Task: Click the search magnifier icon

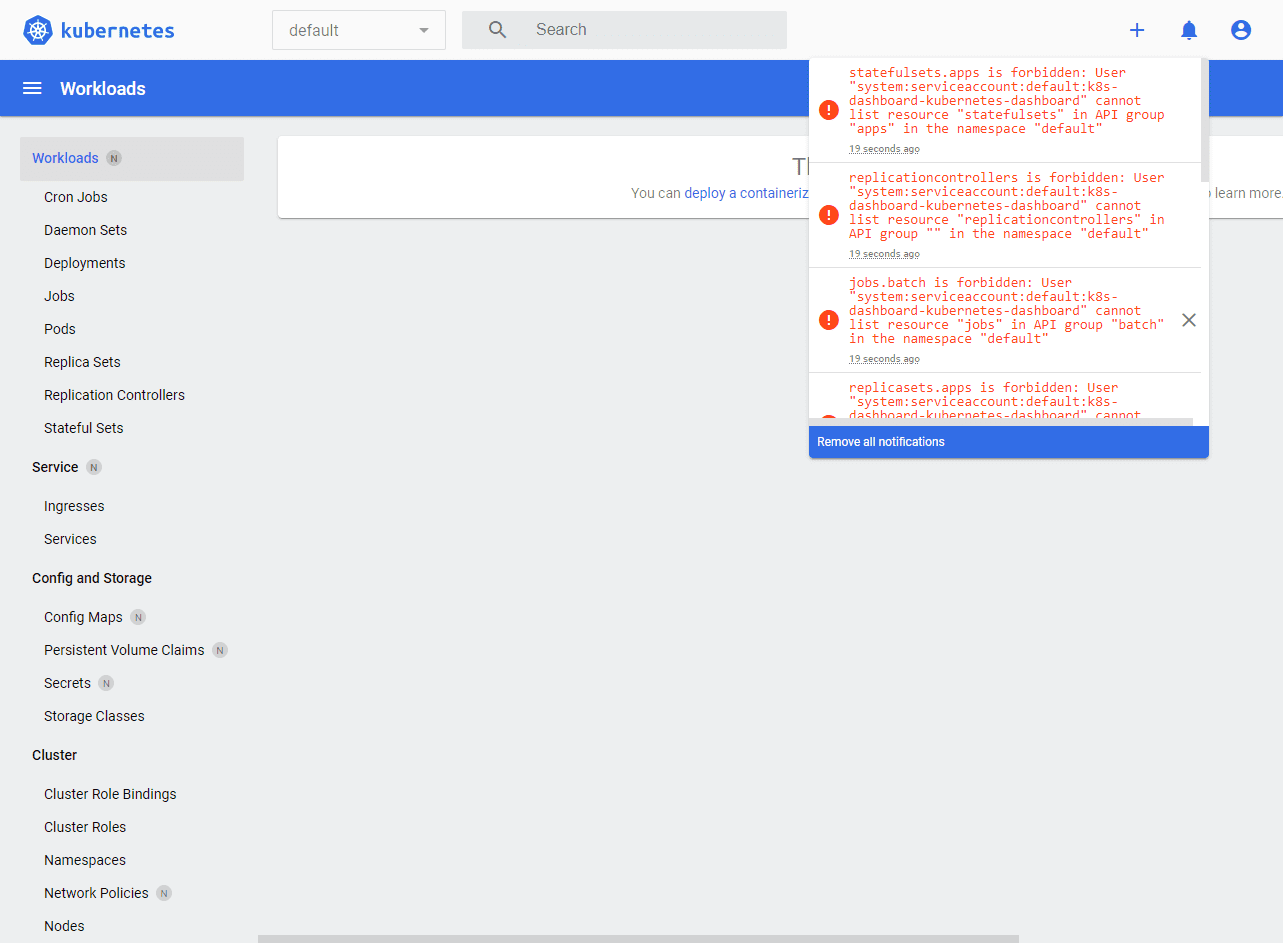Action: pos(497,30)
